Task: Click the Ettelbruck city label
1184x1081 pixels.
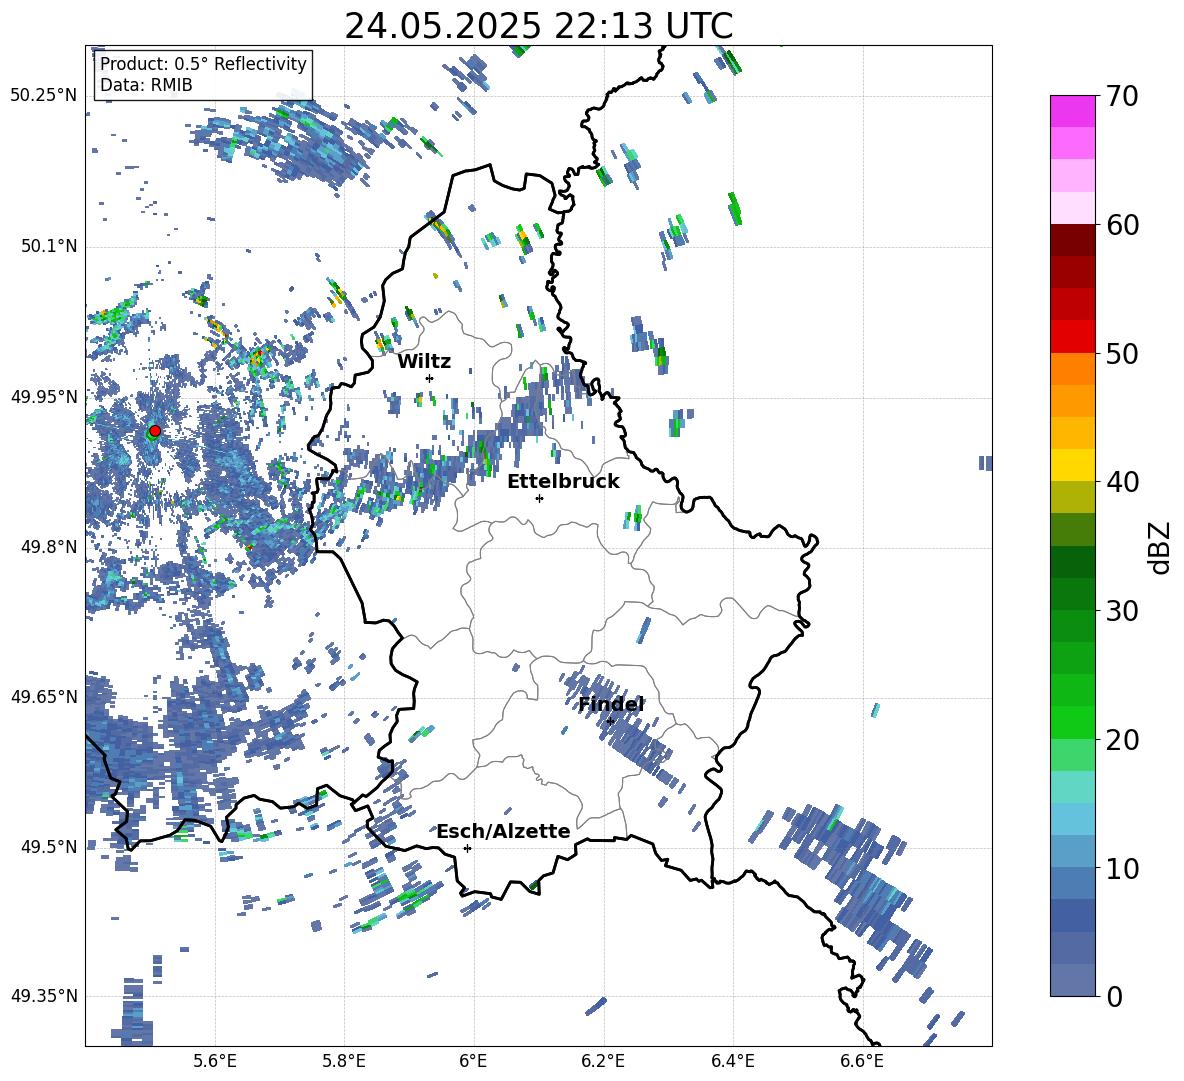Action: coord(563,482)
